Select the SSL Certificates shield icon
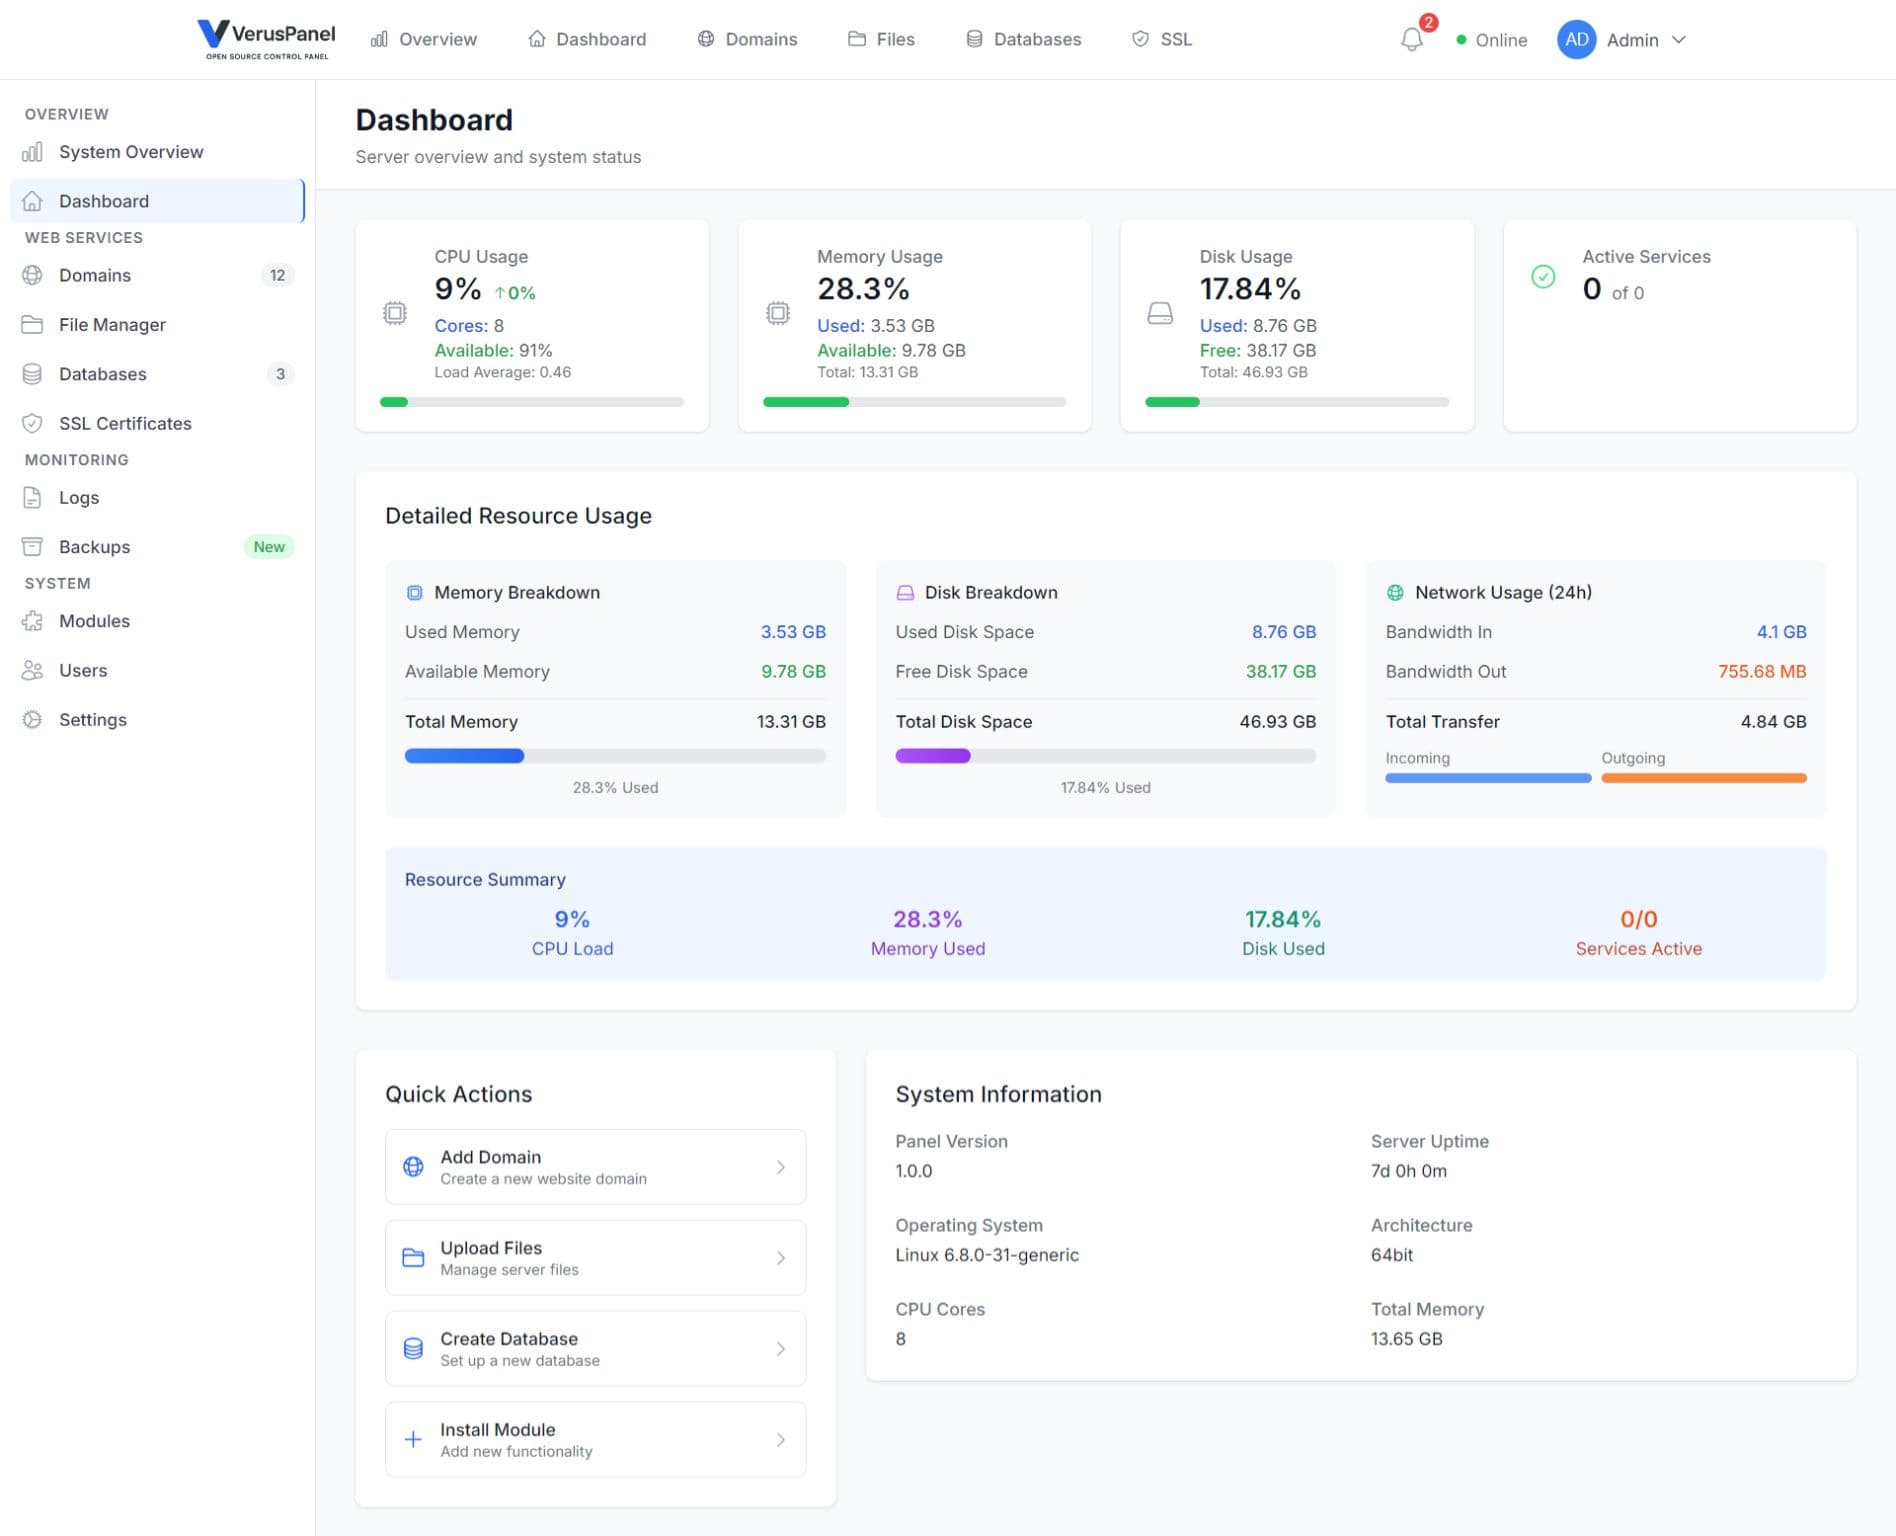This screenshot has height=1536, width=1896. [x=33, y=423]
